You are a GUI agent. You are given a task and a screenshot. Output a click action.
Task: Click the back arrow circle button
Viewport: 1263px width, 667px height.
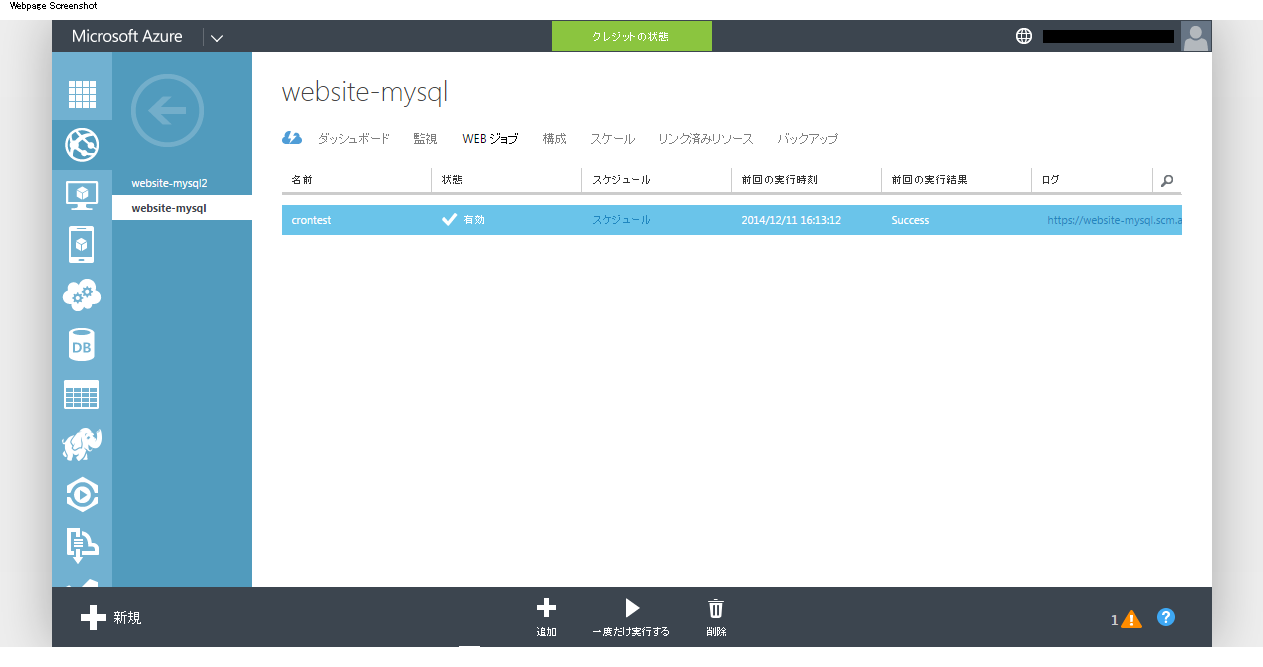[x=167, y=110]
